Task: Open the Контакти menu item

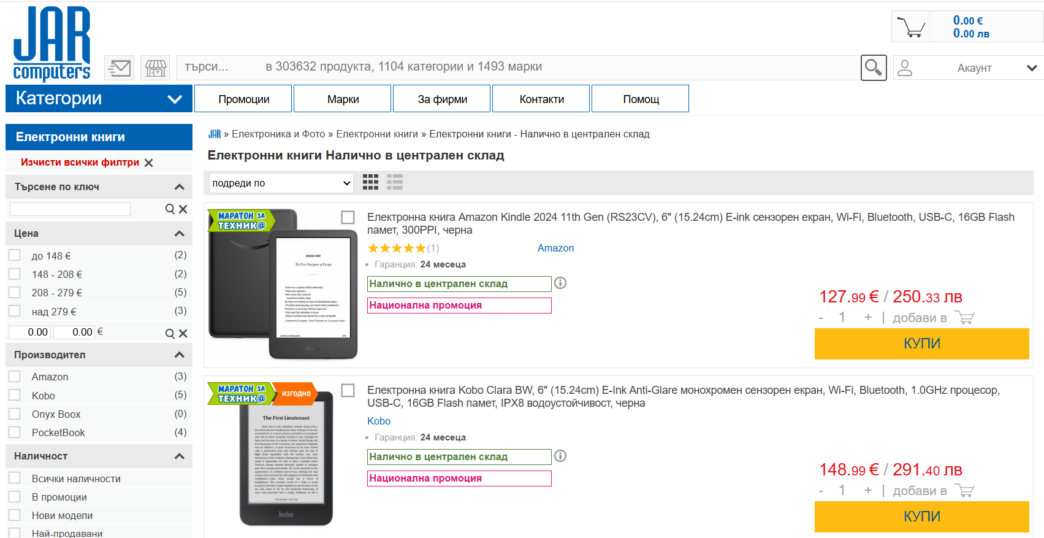Action: 541,99
